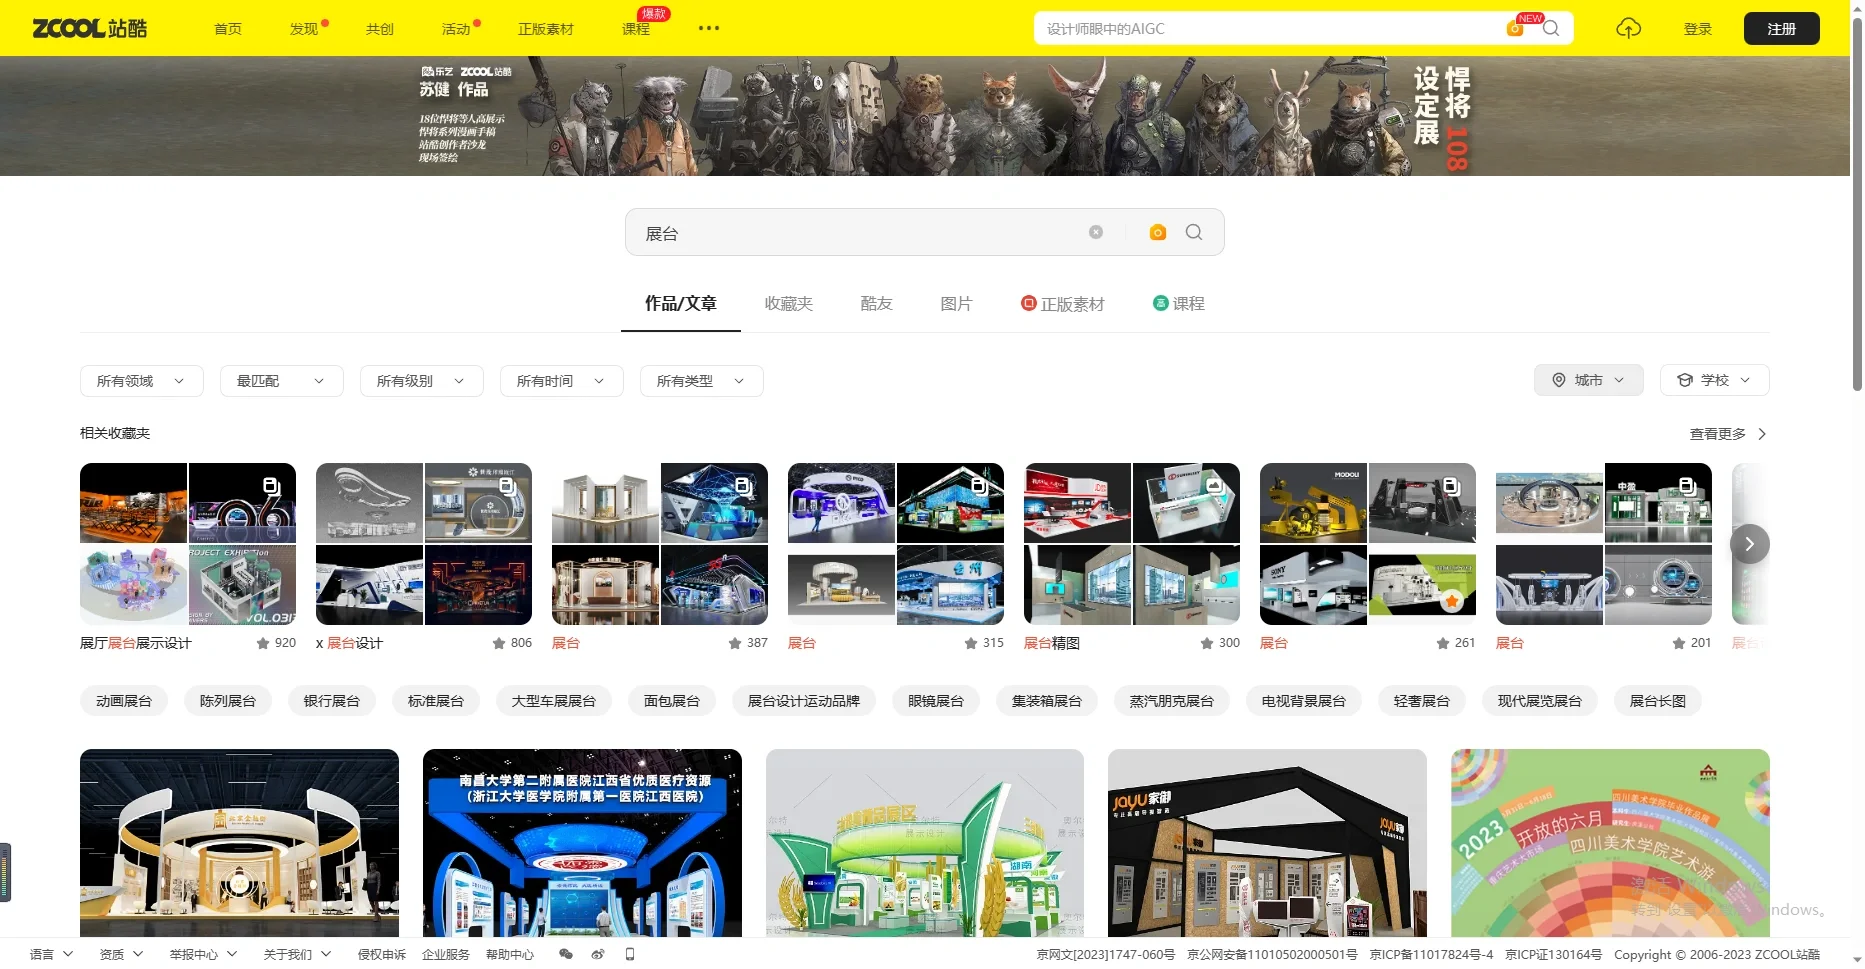Switch to the 收藏夹 tab
Image resolution: width=1865 pixels, height=969 pixels.
tap(788, 303)
